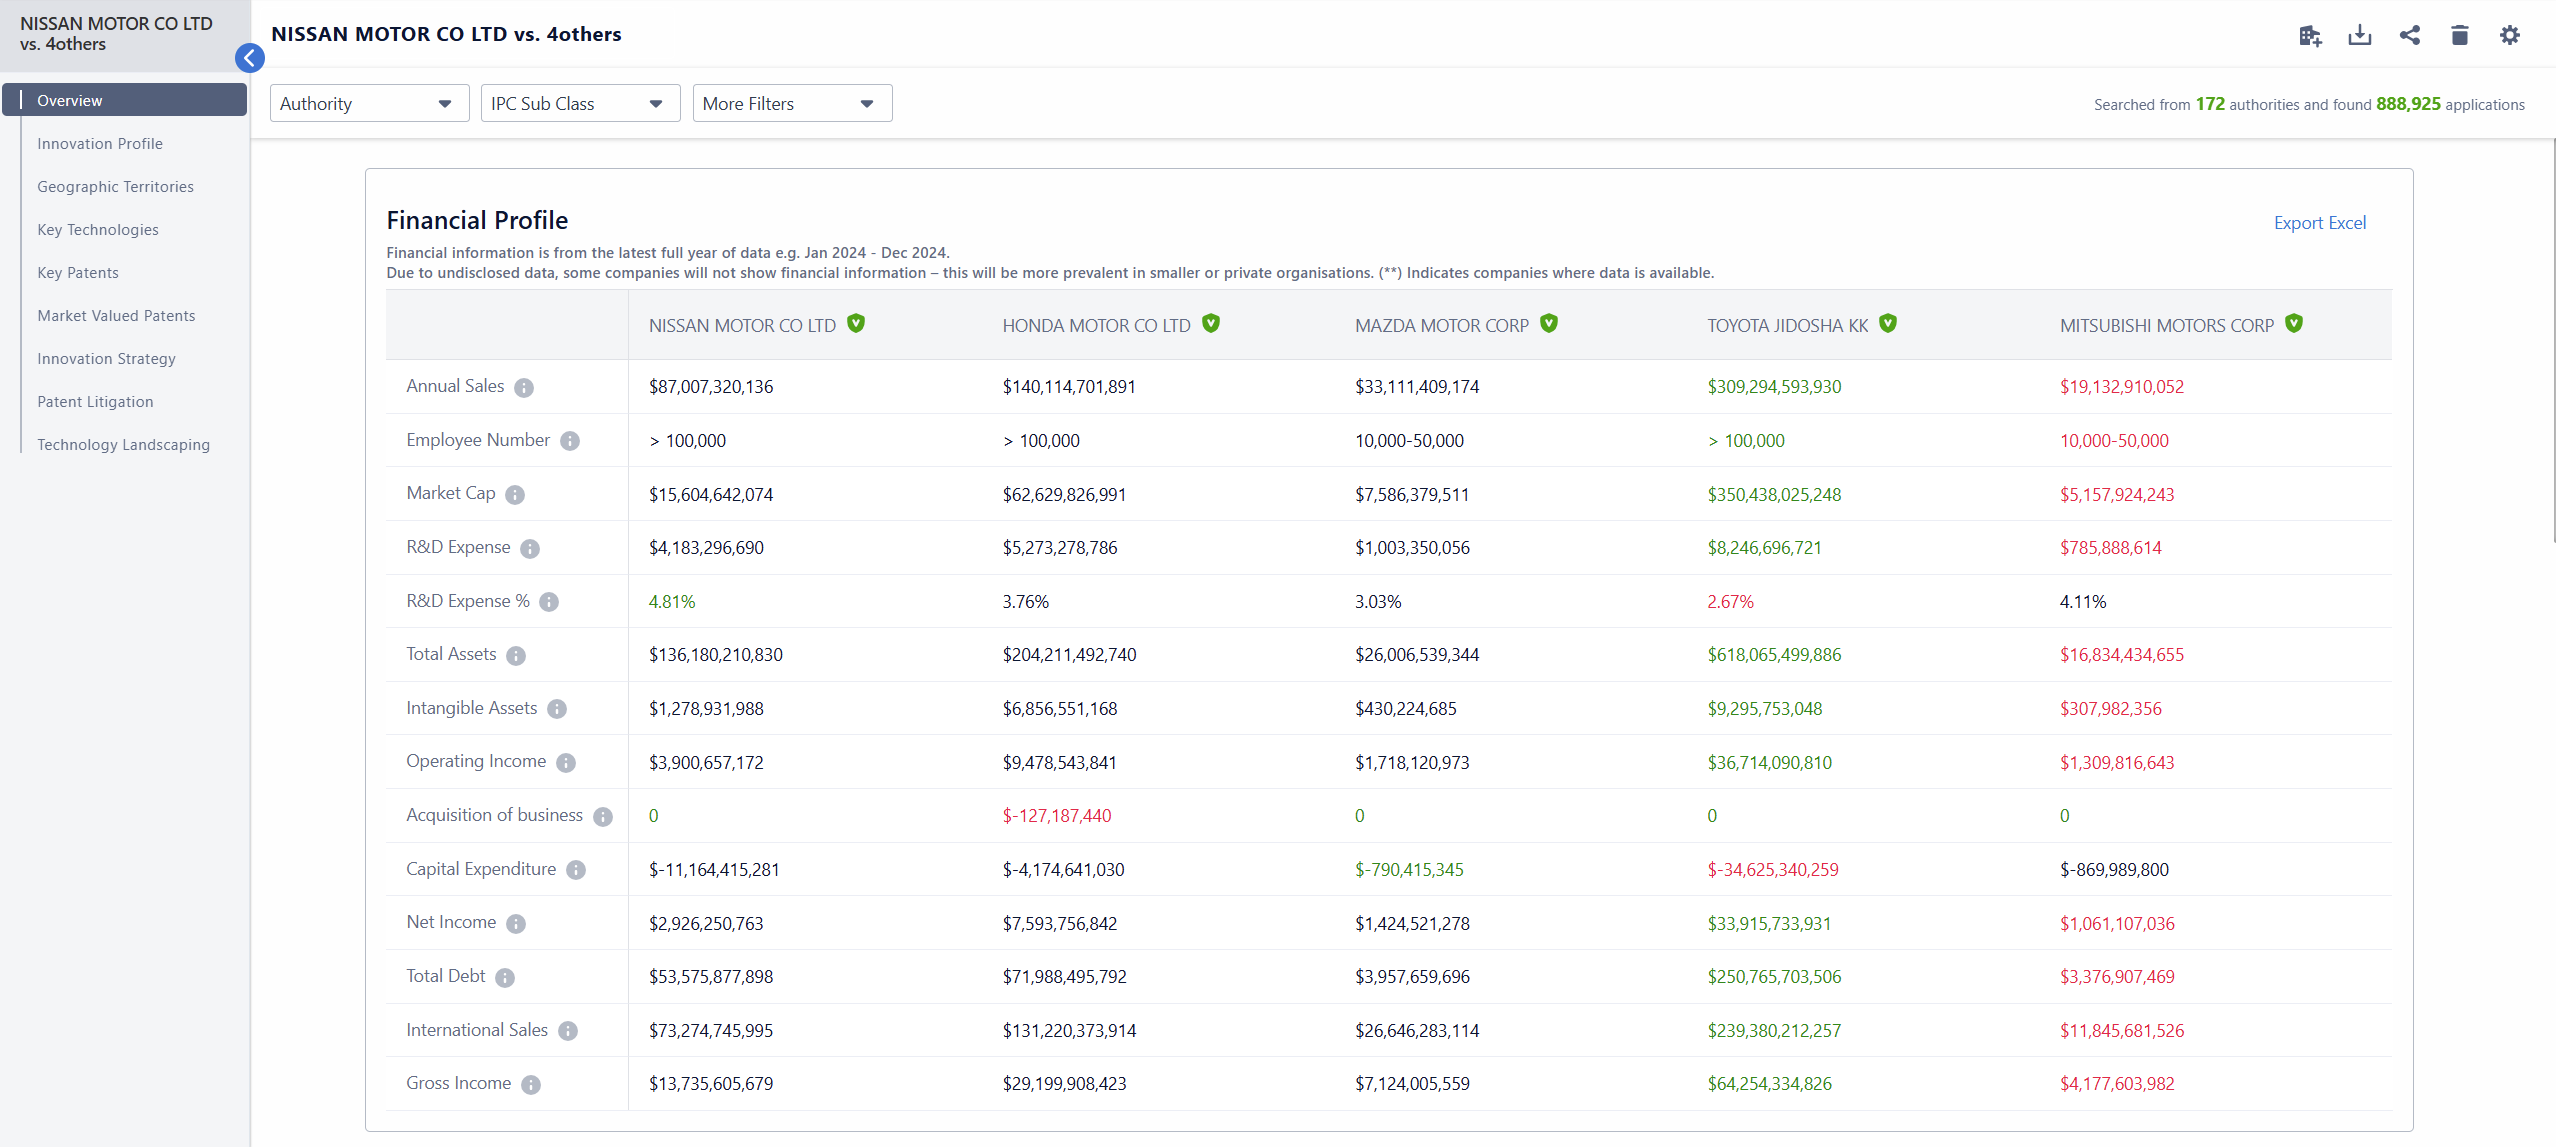Expand the IPC Sub Class dropdown

pyautogui.click(x=580, y=104)
